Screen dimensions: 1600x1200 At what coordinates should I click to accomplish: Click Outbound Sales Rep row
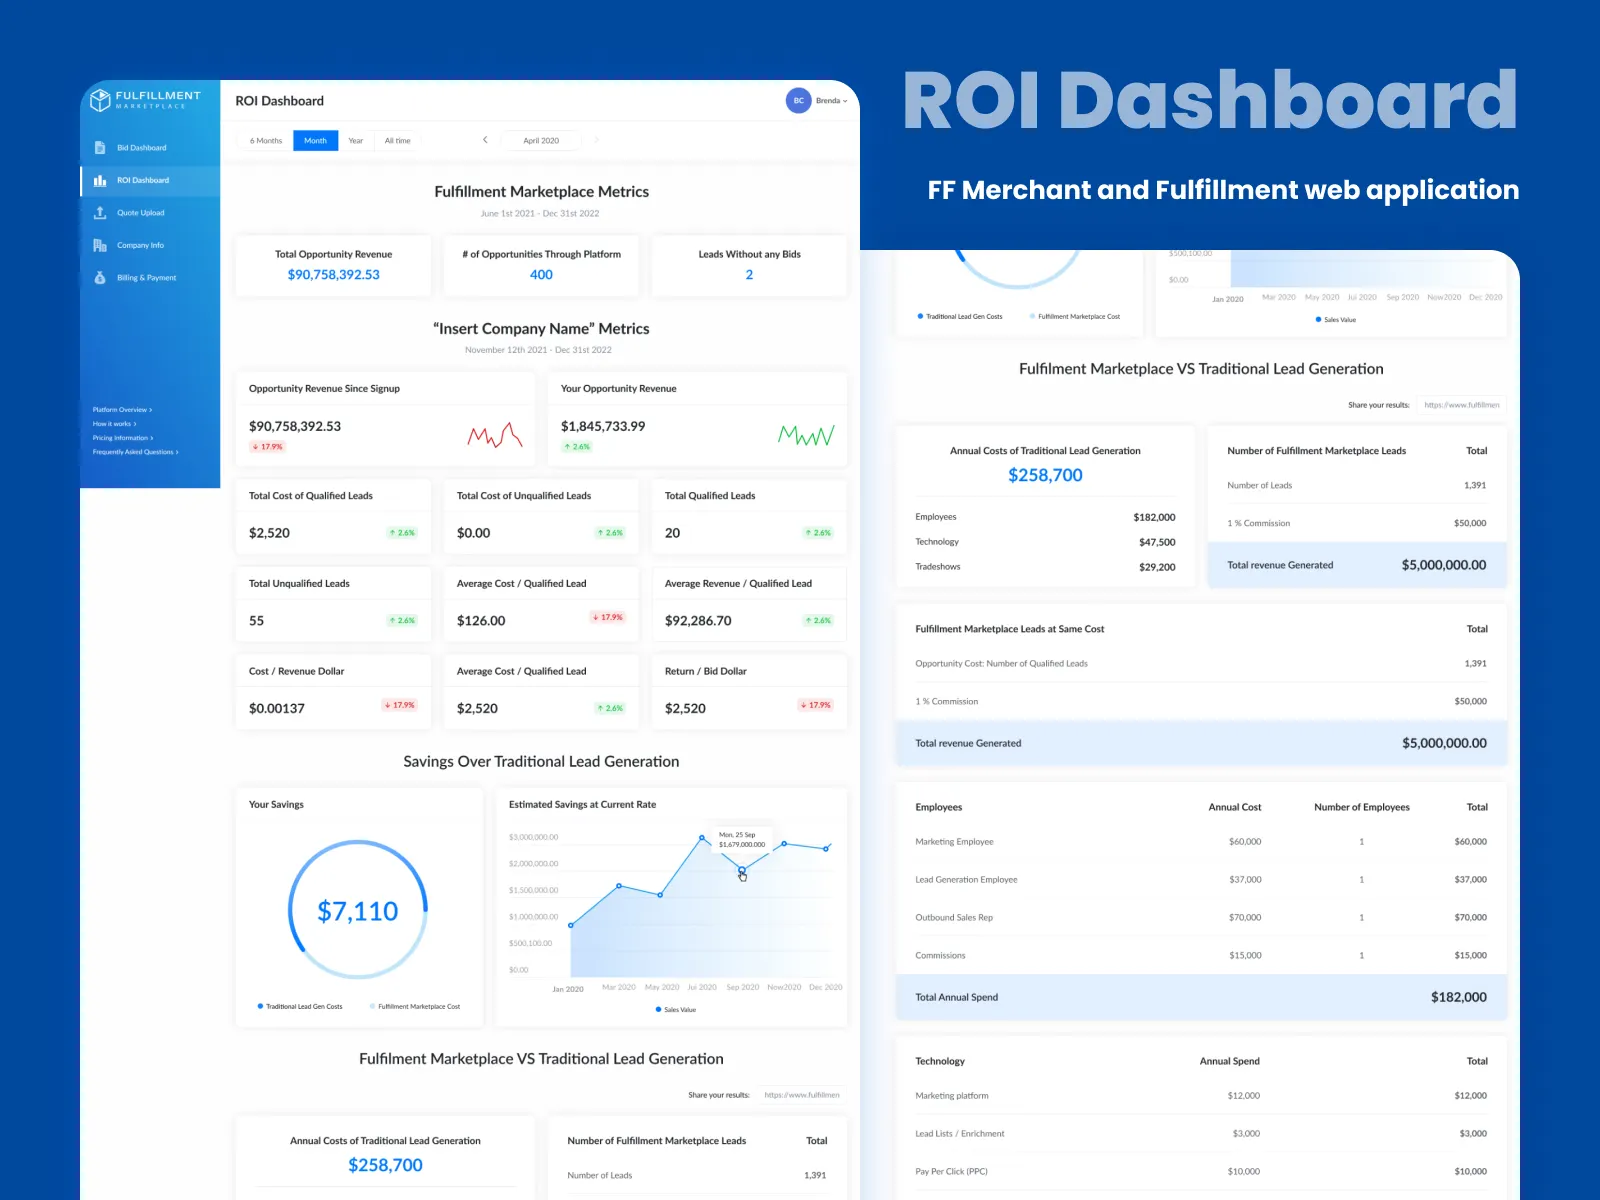click(1201, 918)
